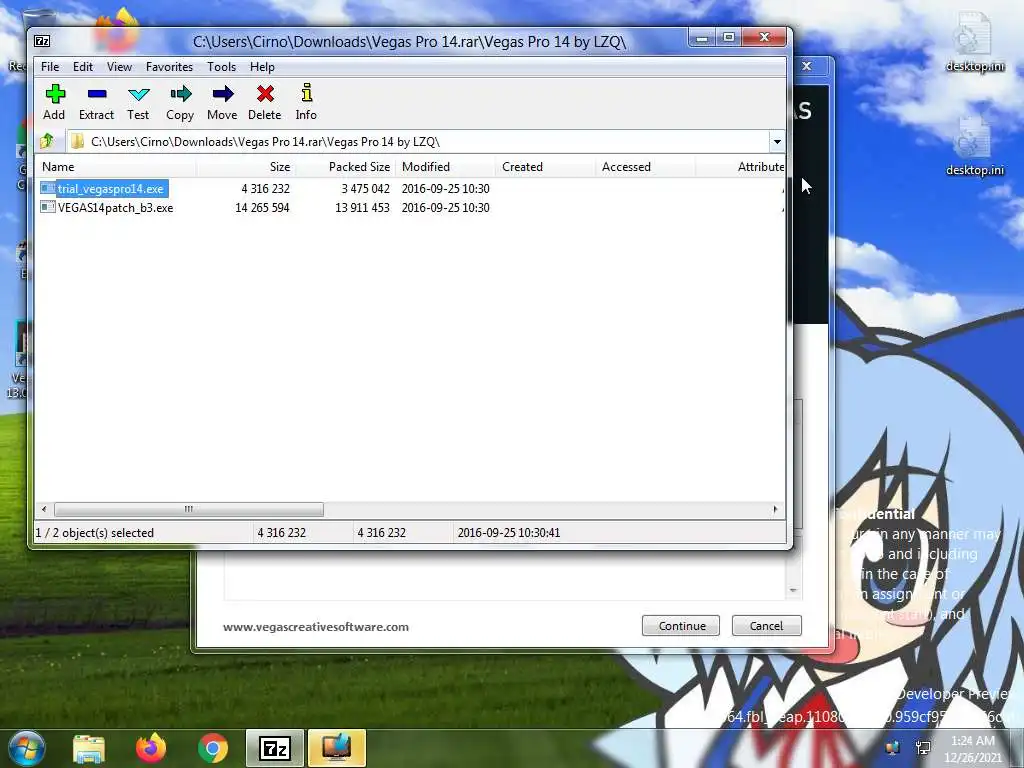1024x768 pixels.
Task: Click the horizontal scrollbar right arrow
Action: 775,509
